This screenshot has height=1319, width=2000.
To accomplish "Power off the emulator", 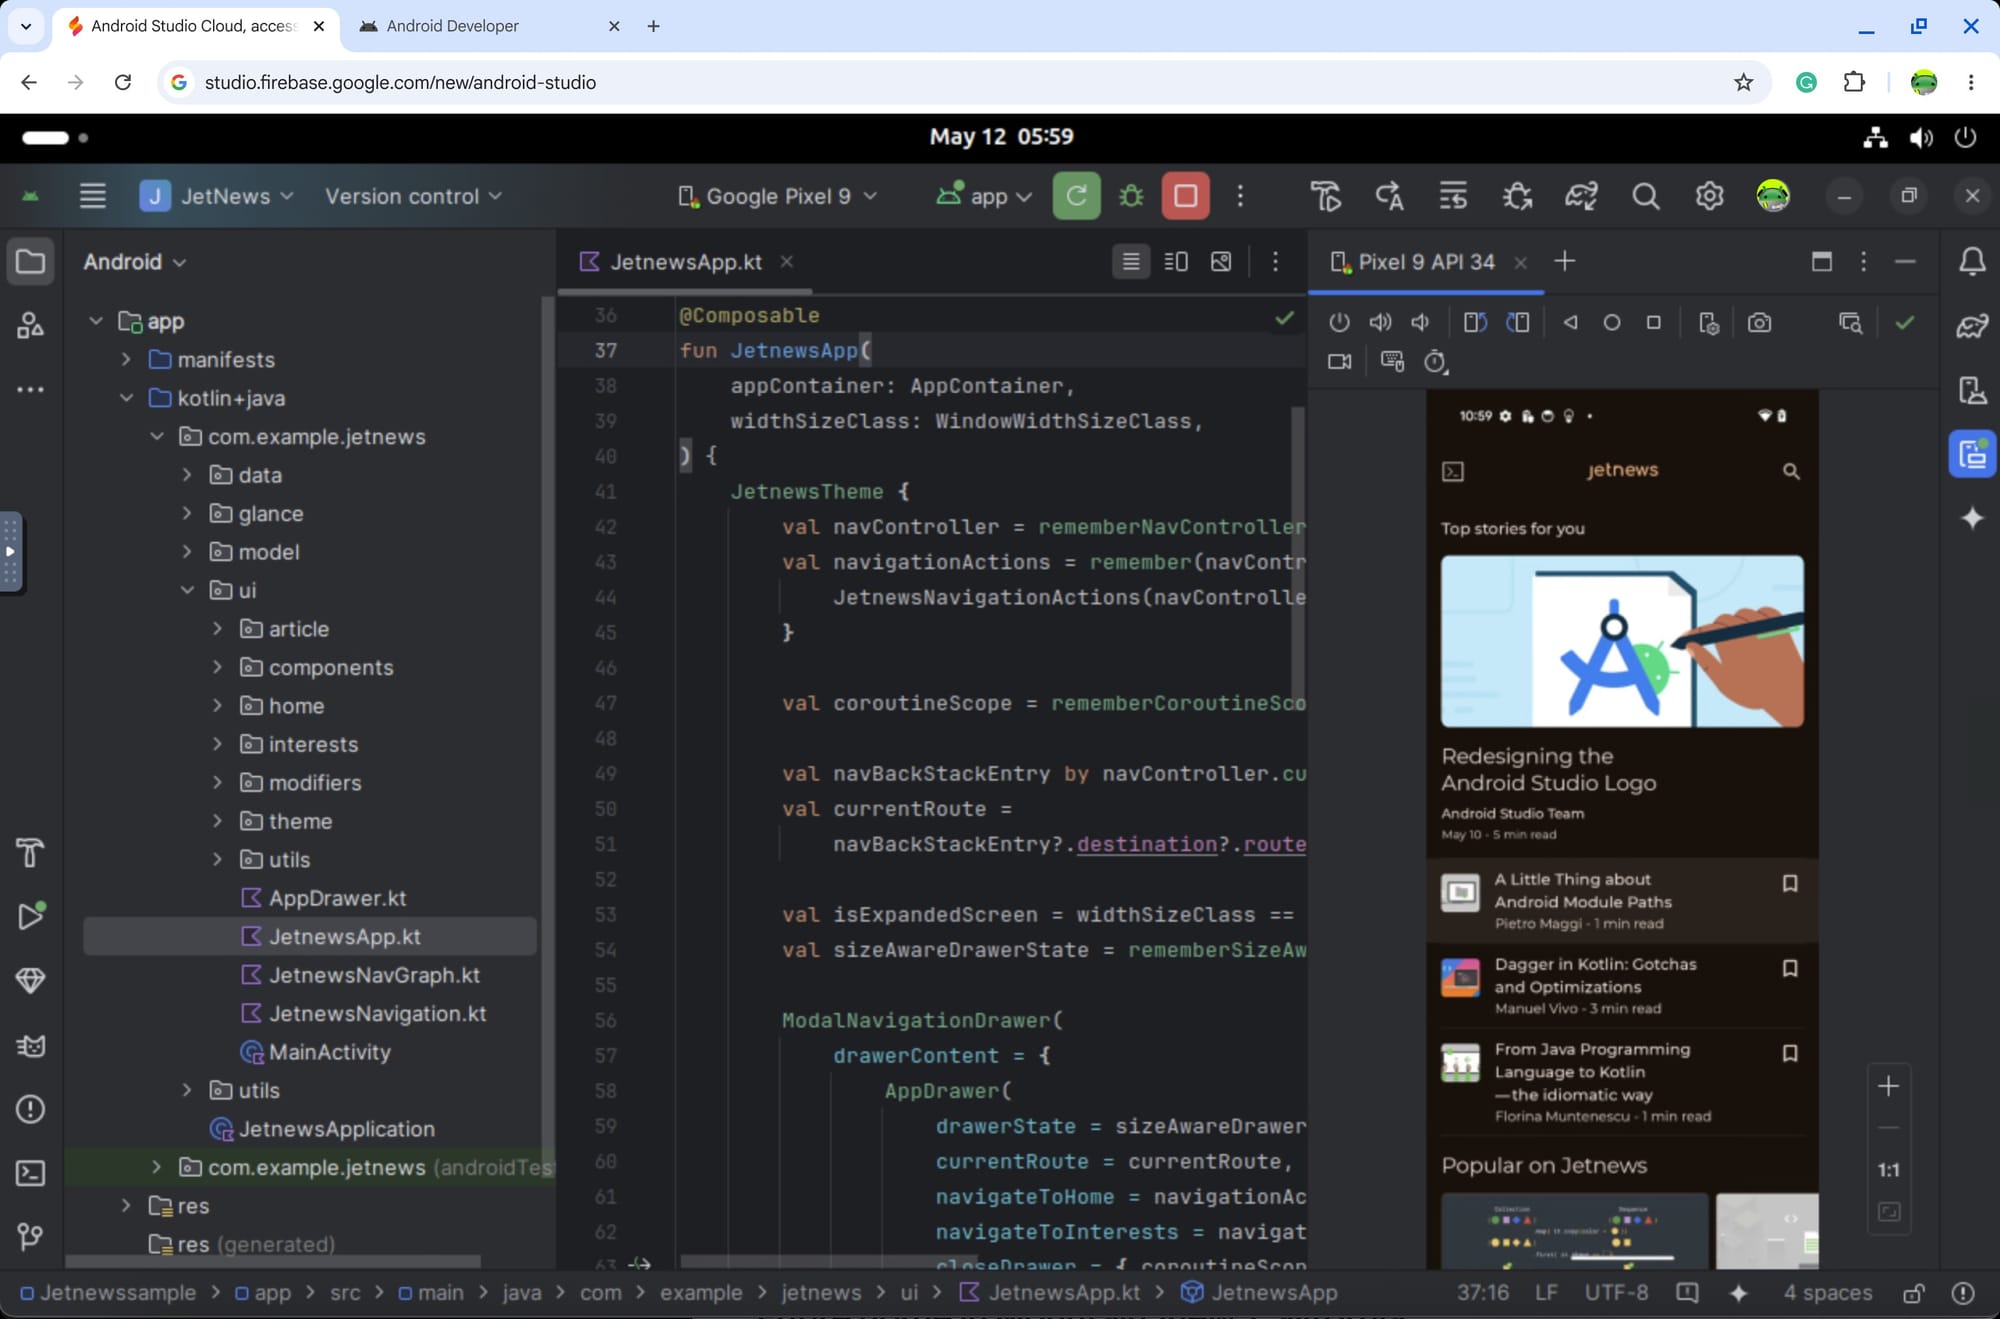I will click(1339, 322).
